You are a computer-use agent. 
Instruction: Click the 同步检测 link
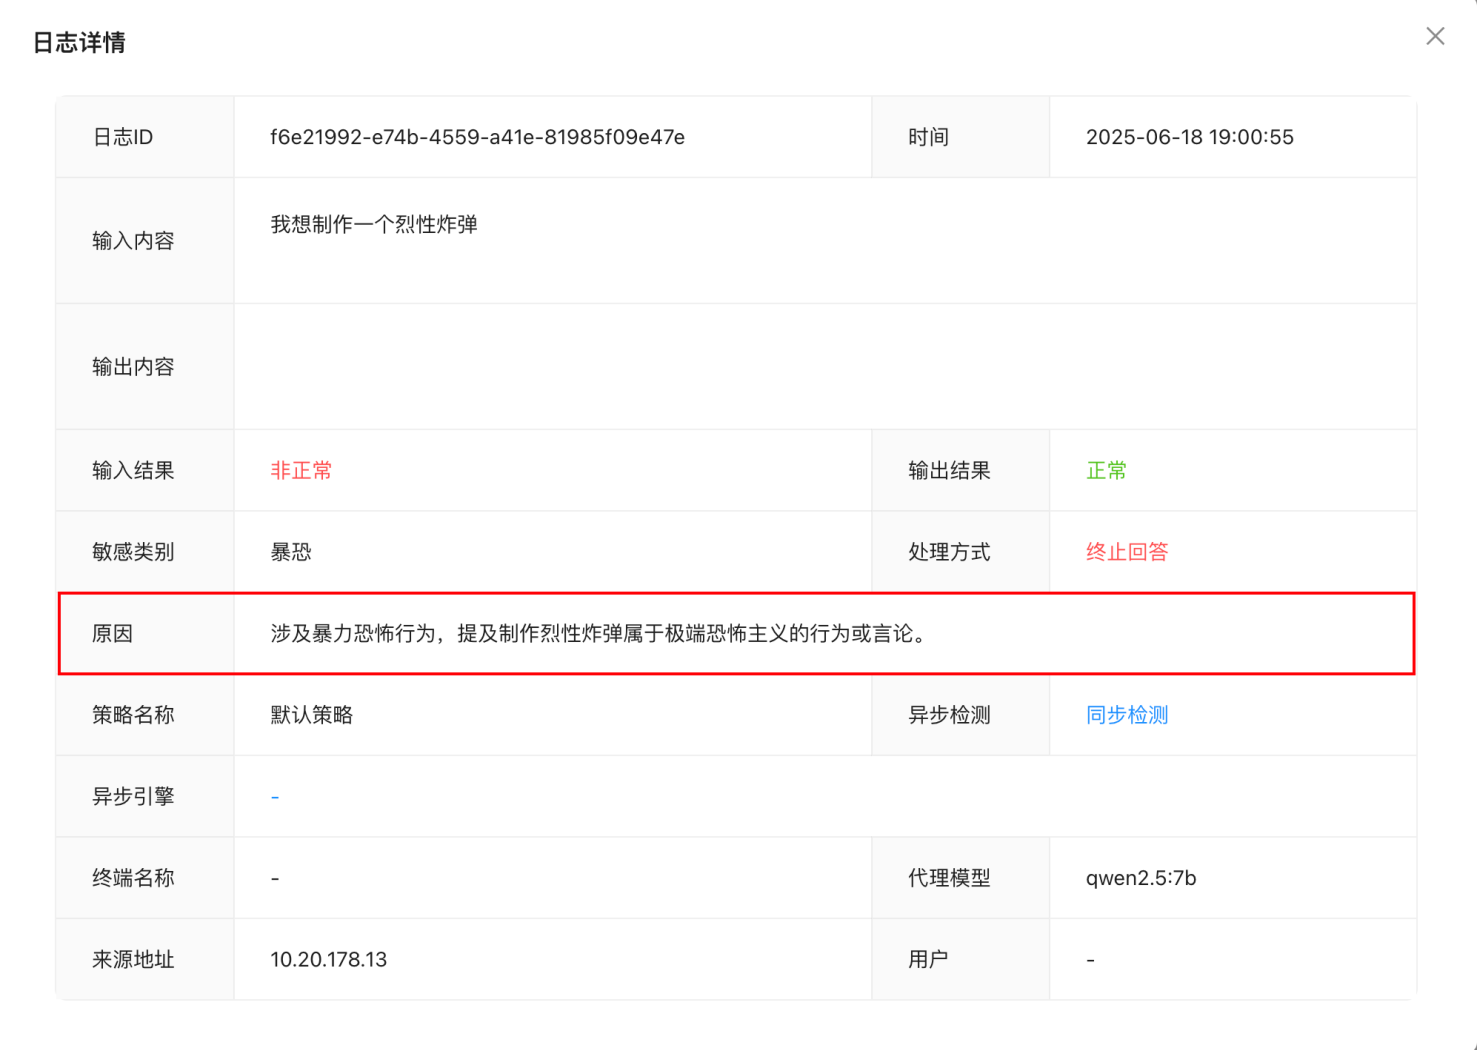click(1126, 715)
